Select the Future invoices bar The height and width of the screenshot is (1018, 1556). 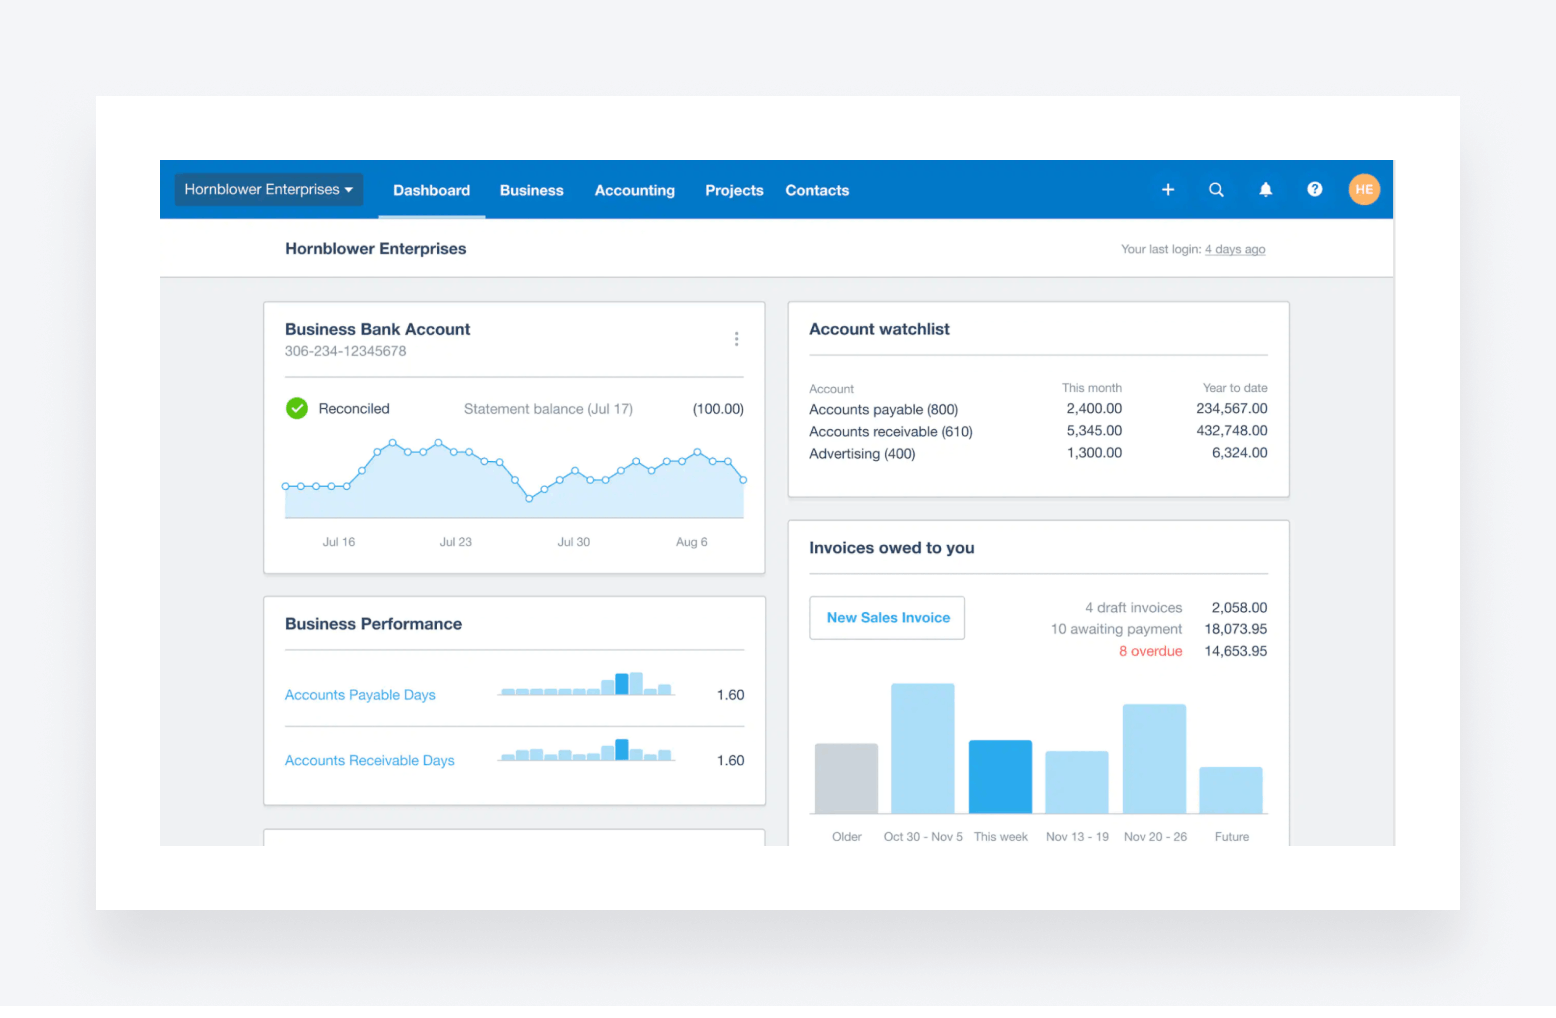point(1231,790)
